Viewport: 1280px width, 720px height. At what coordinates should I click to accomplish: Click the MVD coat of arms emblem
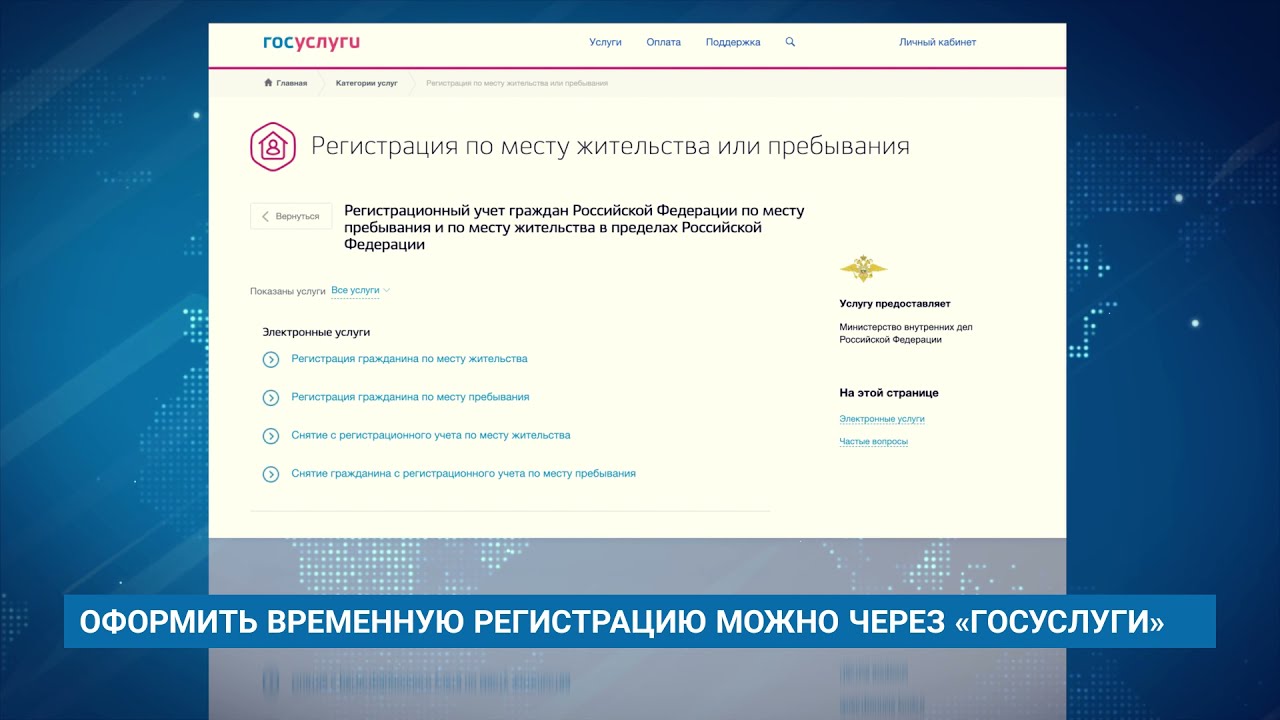point(863,268)
